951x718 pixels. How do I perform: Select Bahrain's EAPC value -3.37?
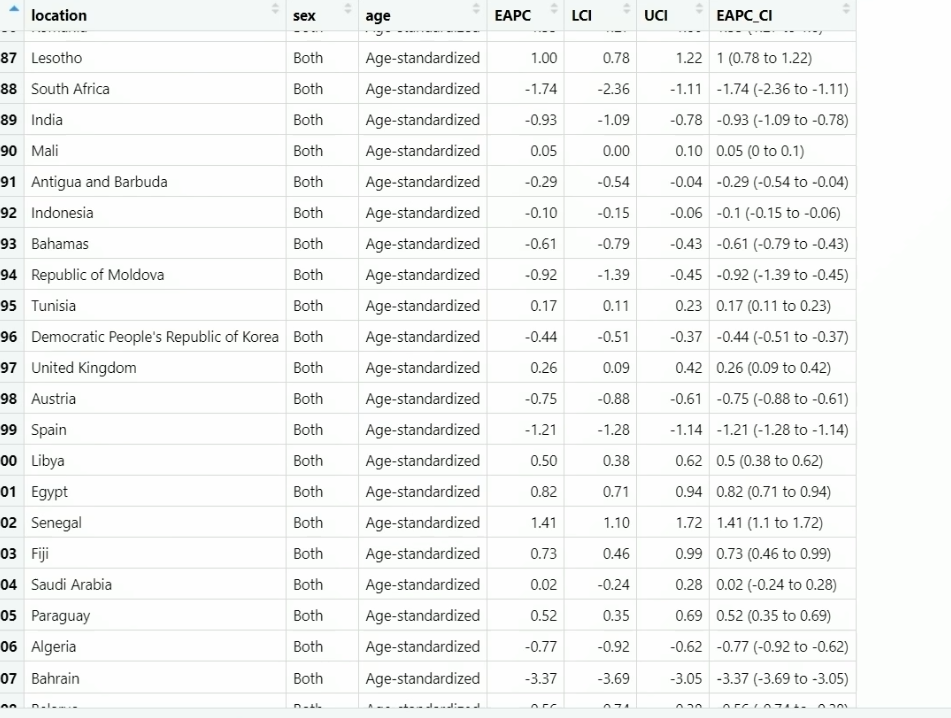coord(525,679)
